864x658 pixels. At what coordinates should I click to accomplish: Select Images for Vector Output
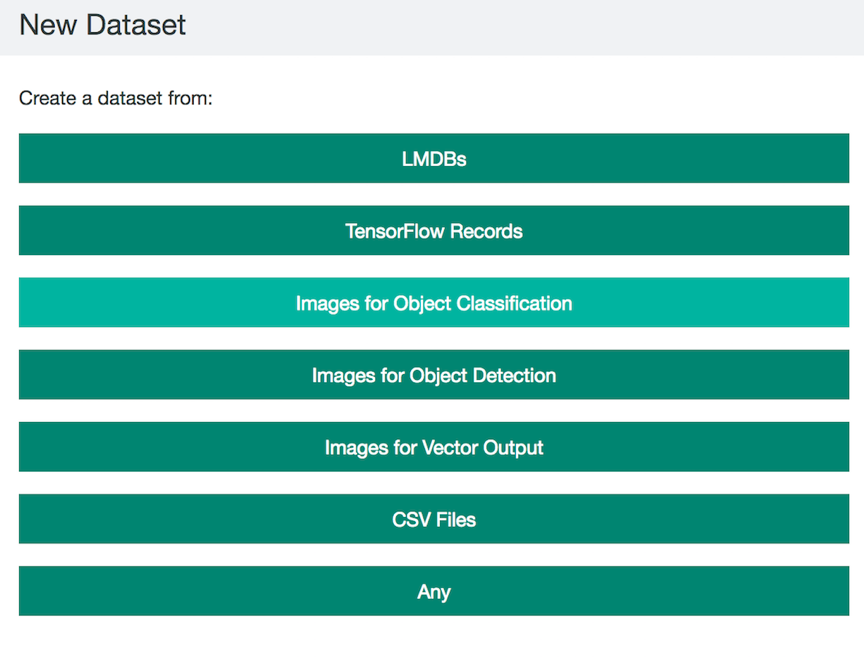[434, 447]
